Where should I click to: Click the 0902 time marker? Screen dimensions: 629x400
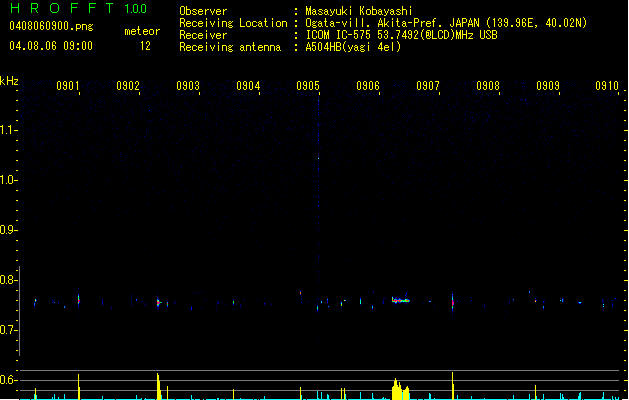(128, 86)
